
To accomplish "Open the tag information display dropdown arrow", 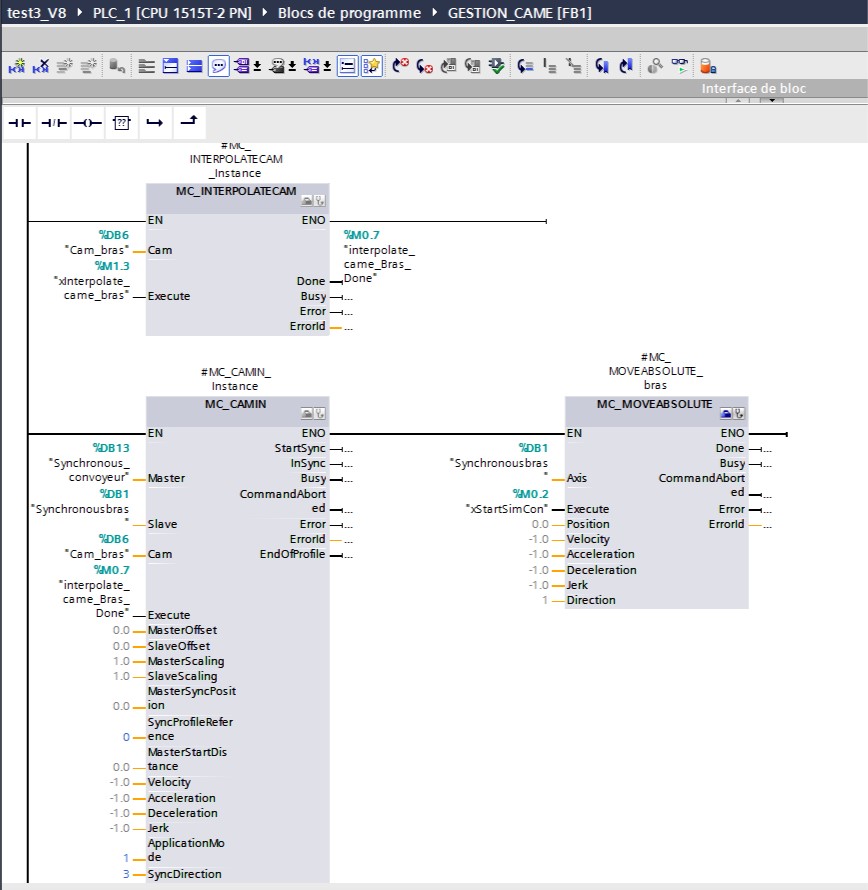I will (292, 67).
